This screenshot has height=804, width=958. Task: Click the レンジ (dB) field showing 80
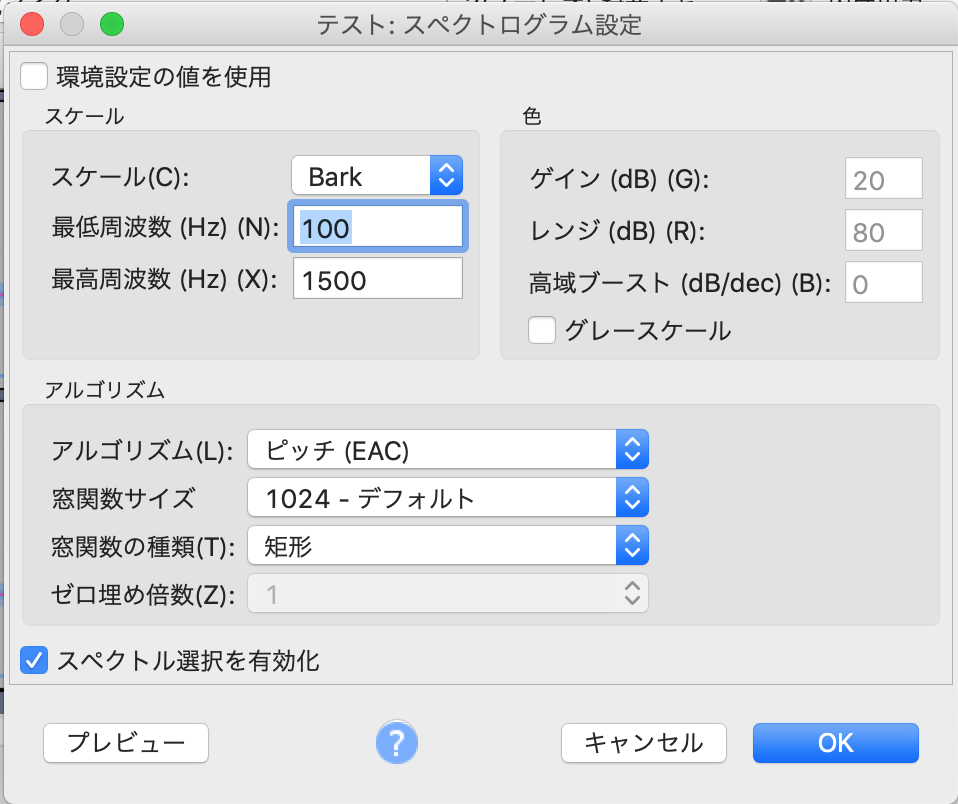(x=883, y=230)
